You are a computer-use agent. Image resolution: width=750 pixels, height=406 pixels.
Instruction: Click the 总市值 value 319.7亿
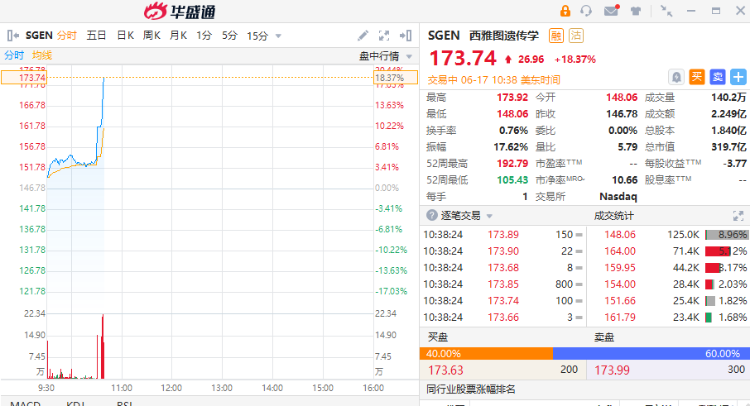[x=728, y=147]
